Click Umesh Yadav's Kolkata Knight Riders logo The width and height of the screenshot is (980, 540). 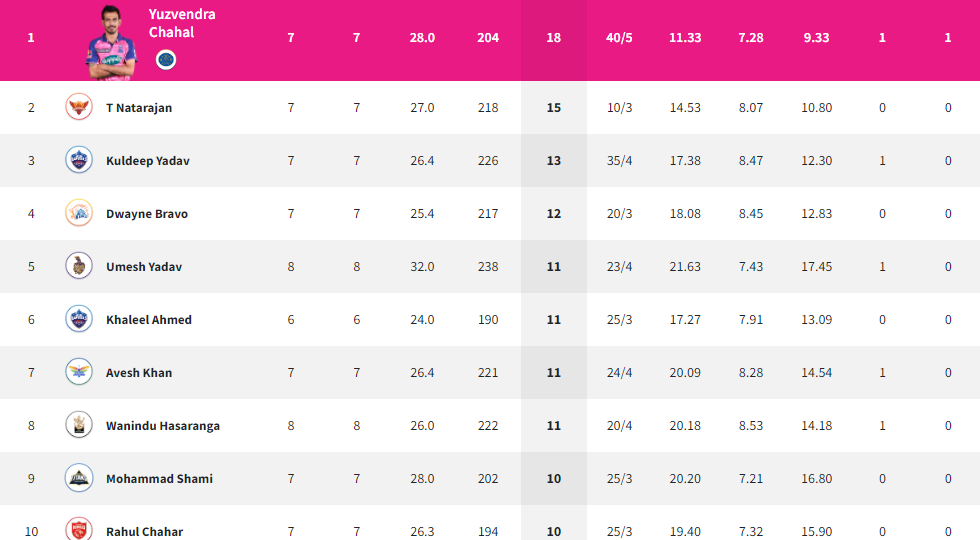pyautogui.click(x=79, y=266)
